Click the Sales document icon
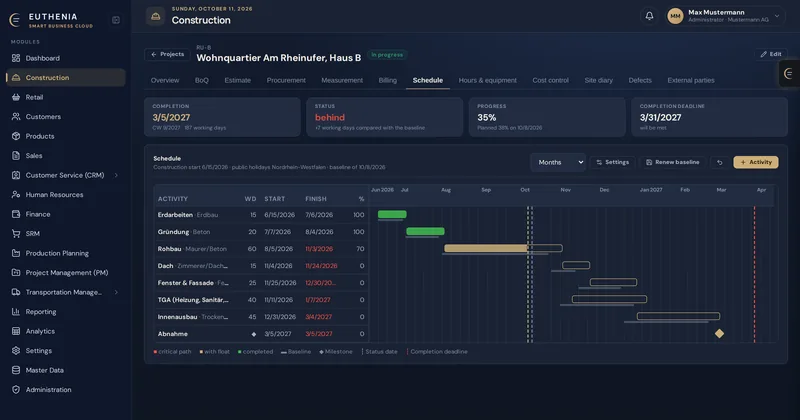The width and height of the screenshot is (800, 420). [x=16, y=156]
